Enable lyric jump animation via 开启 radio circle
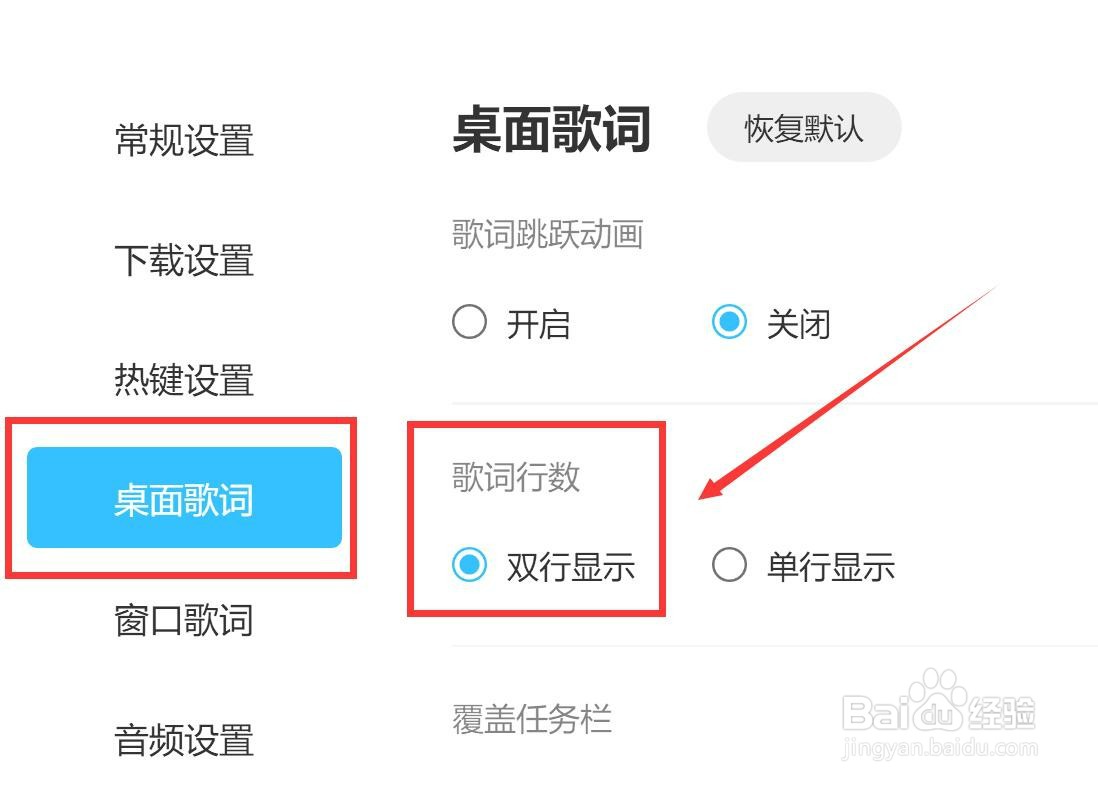 469,322
